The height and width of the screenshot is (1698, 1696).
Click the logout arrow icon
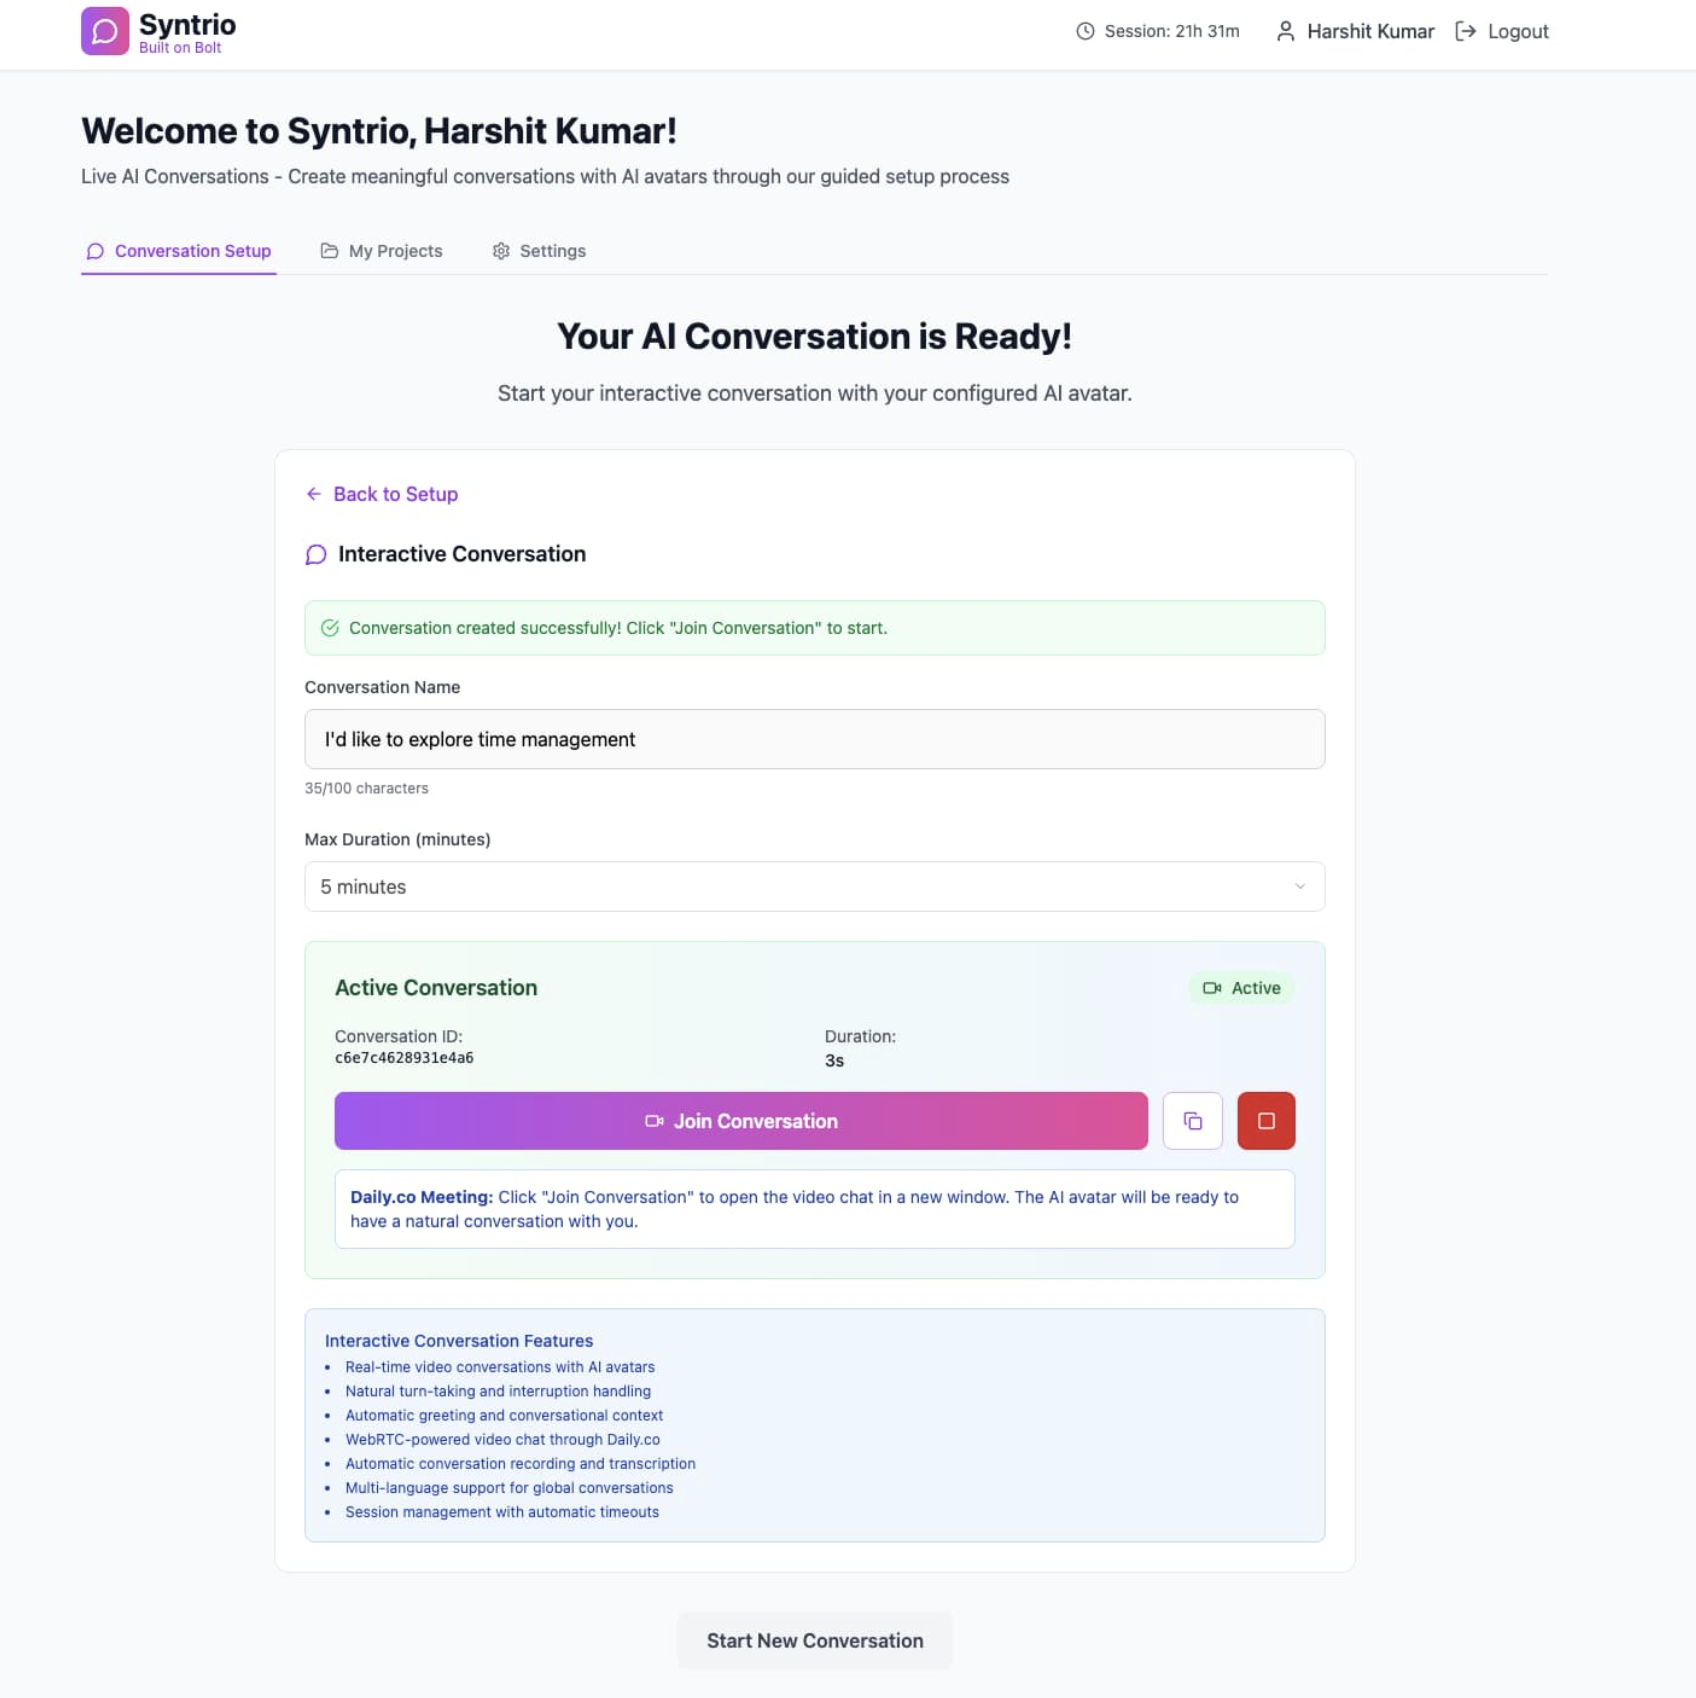coord(1465,31)
